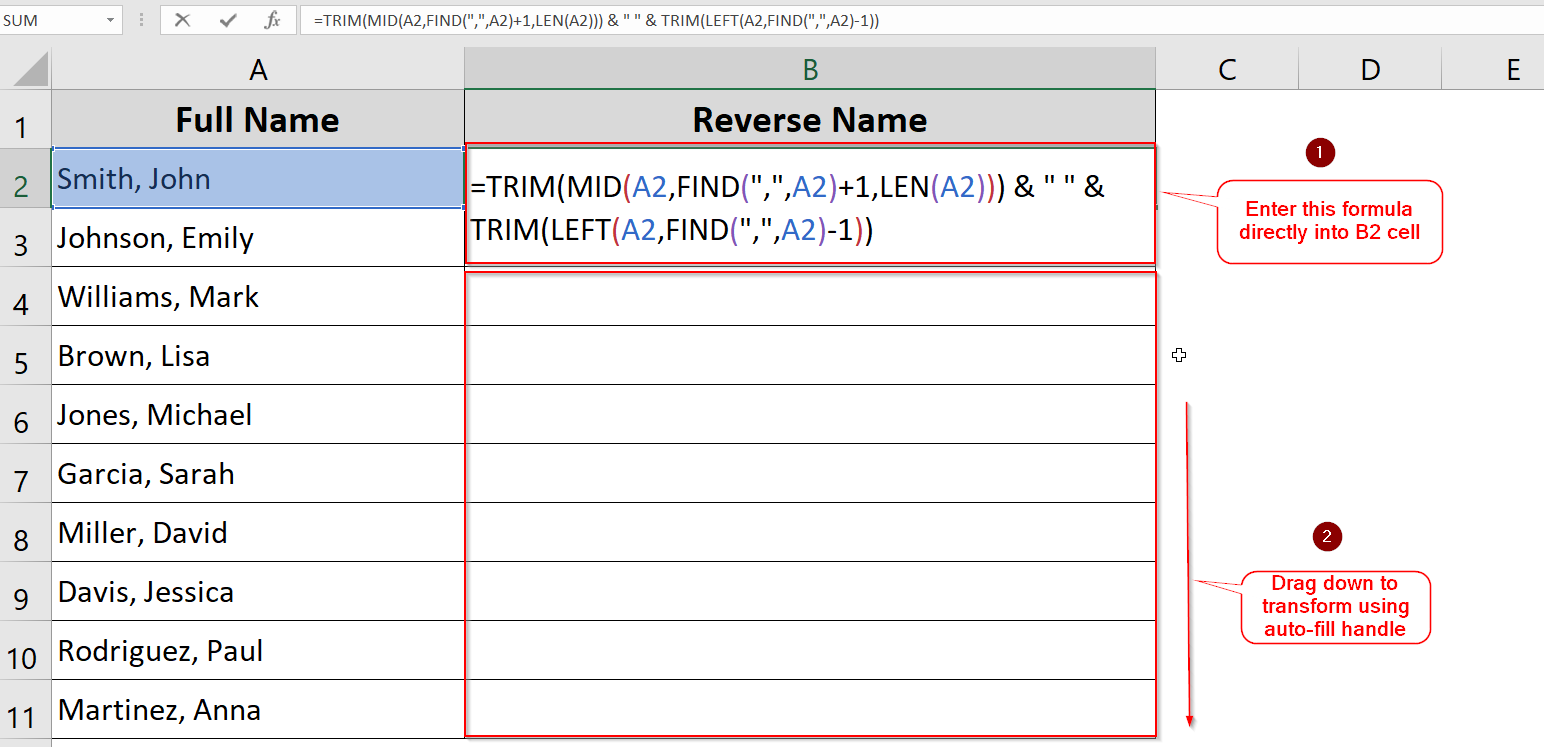Select the 'Davis, Jessica' cell
The width and height of the screenshot is (1544, 747).
pyautogui.click(x=258, y=591)
